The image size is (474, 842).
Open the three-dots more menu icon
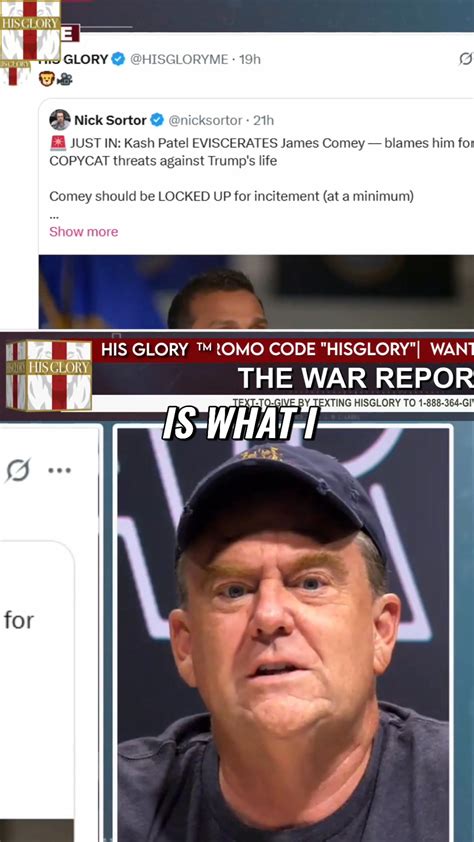59,470
